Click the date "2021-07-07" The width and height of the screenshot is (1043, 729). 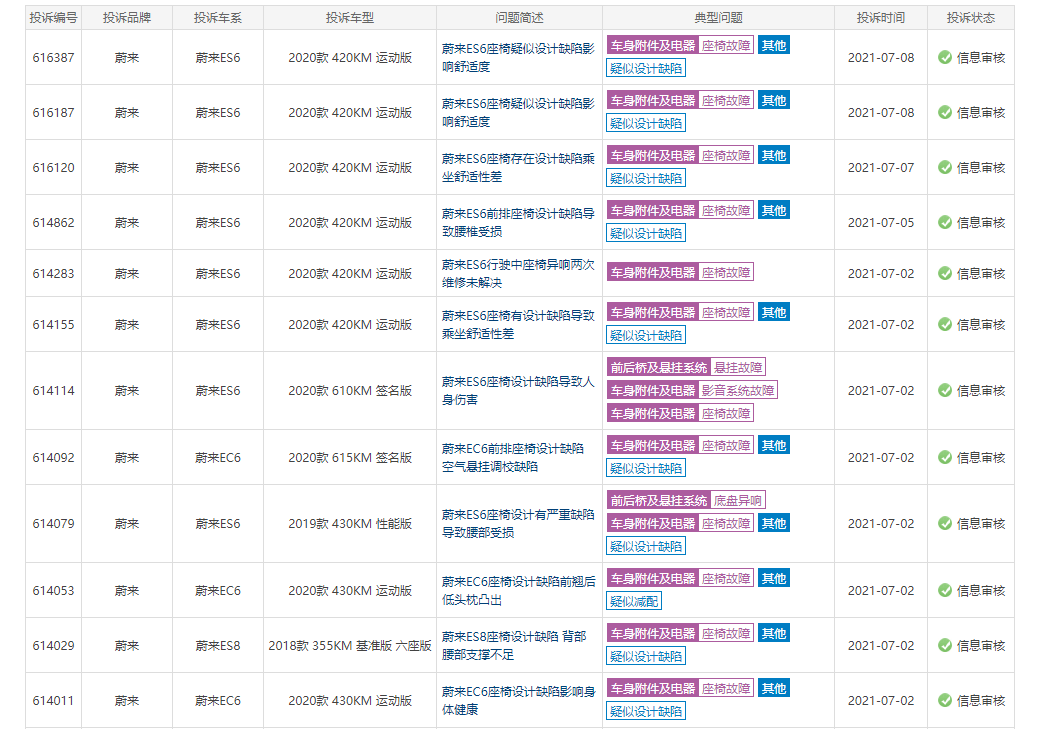(x=881, y=168)
